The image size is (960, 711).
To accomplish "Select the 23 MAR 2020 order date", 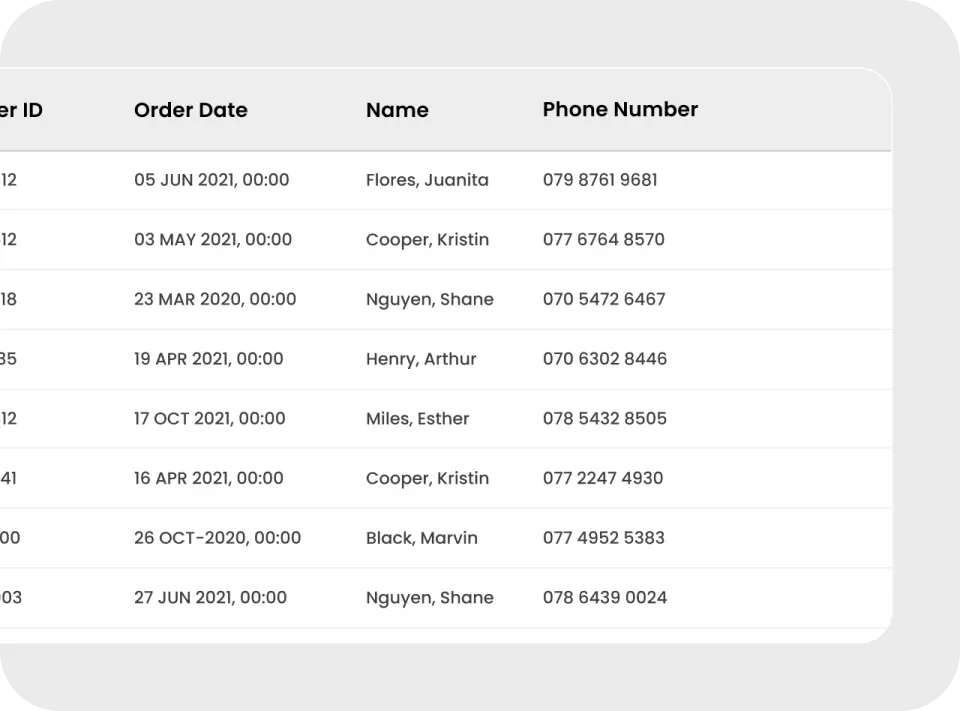I will [x=215, y=299].
